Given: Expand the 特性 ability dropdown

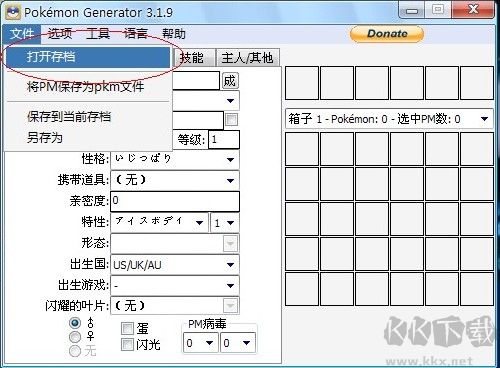Looking at the screenshot, I should (199, 223).
